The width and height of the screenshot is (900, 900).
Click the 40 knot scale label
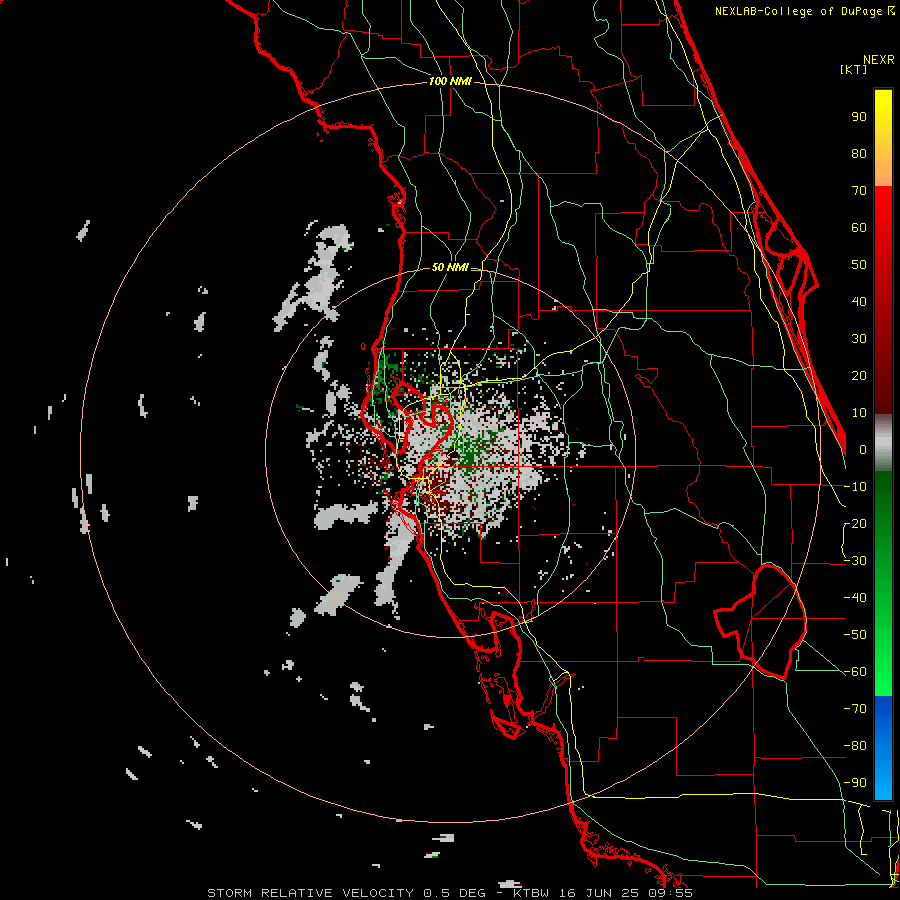859,301
